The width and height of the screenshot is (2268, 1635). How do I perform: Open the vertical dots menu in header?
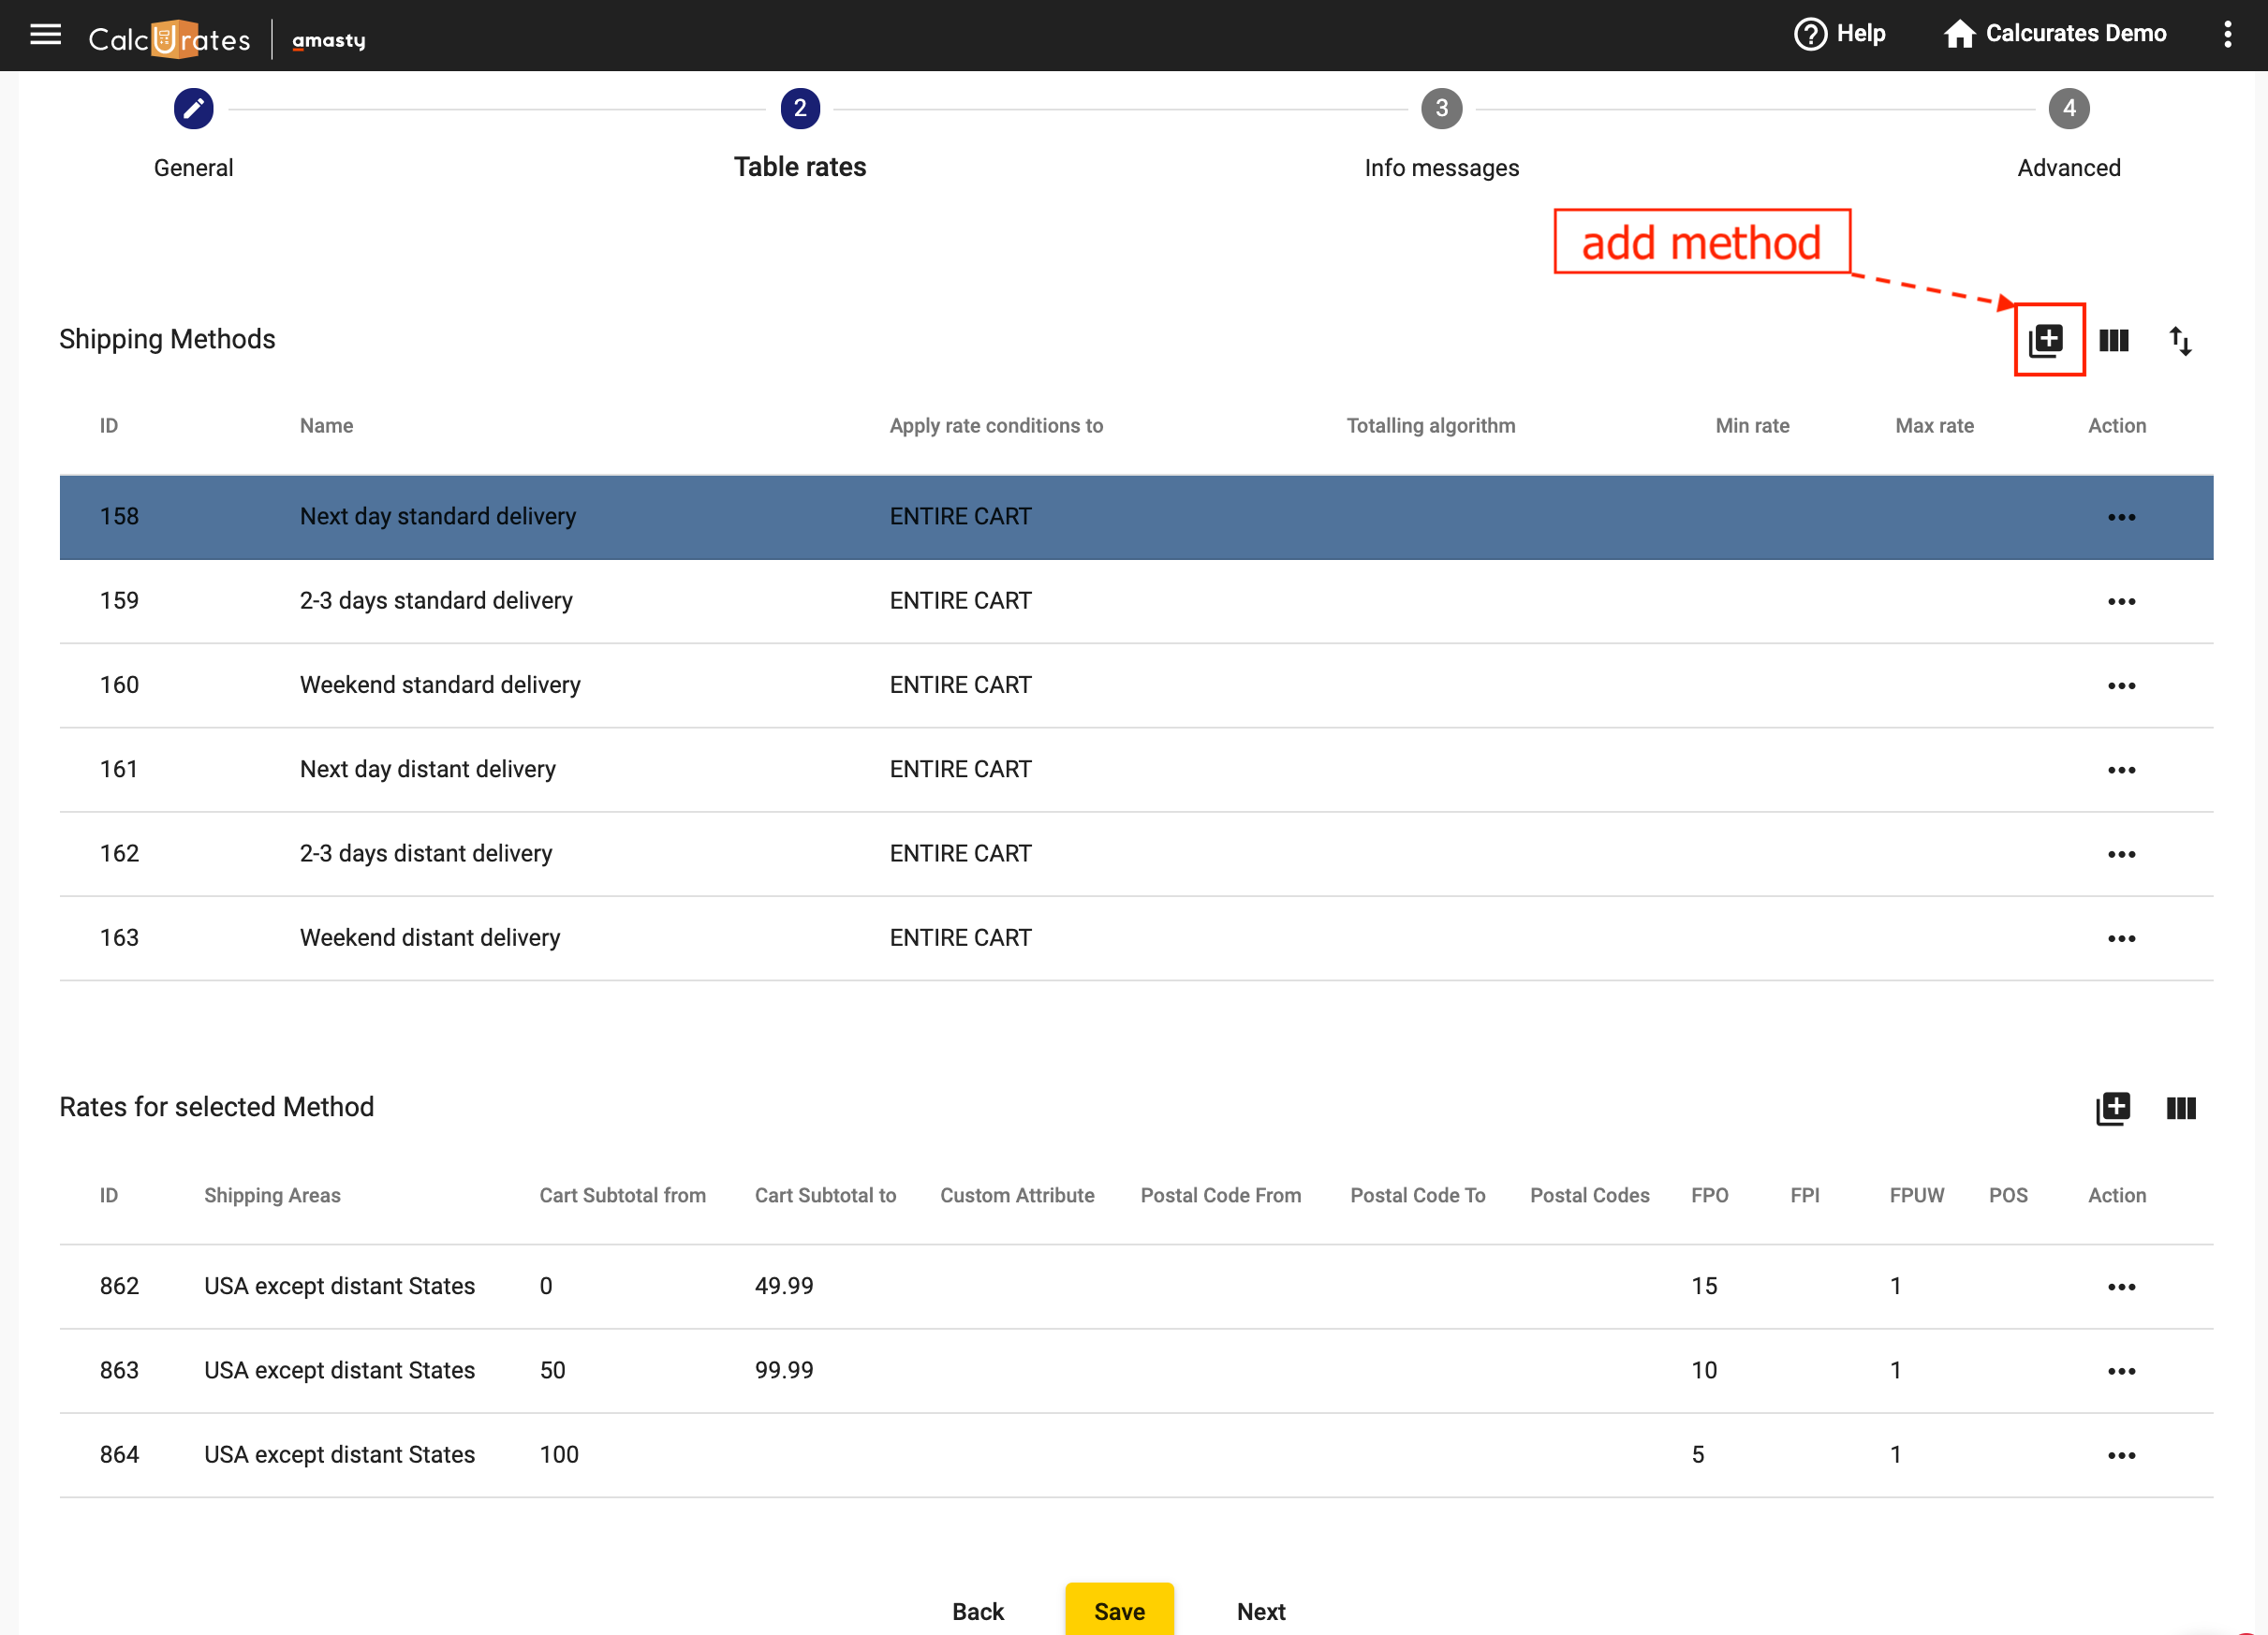(x=2227, y=34)
